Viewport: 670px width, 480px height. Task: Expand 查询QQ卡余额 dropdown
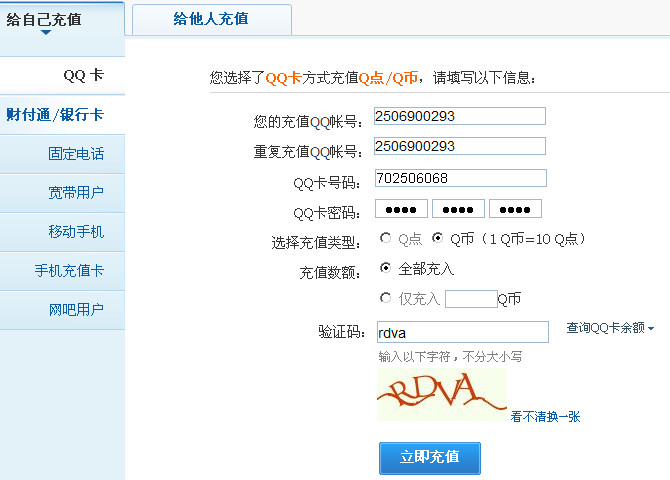click(610, 328)
